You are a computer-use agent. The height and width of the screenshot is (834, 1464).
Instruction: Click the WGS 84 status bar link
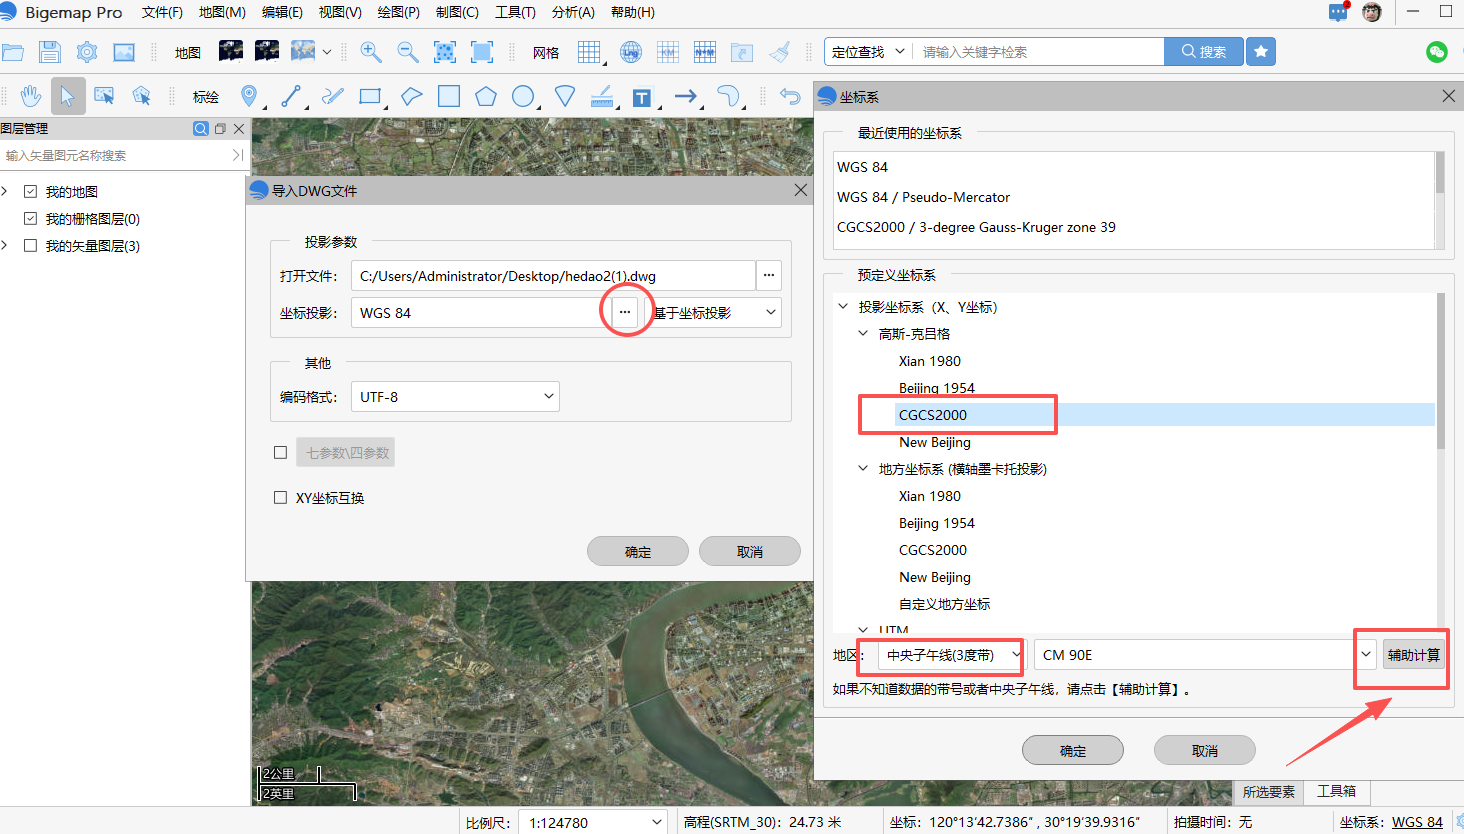click(x=1417, y=822)
